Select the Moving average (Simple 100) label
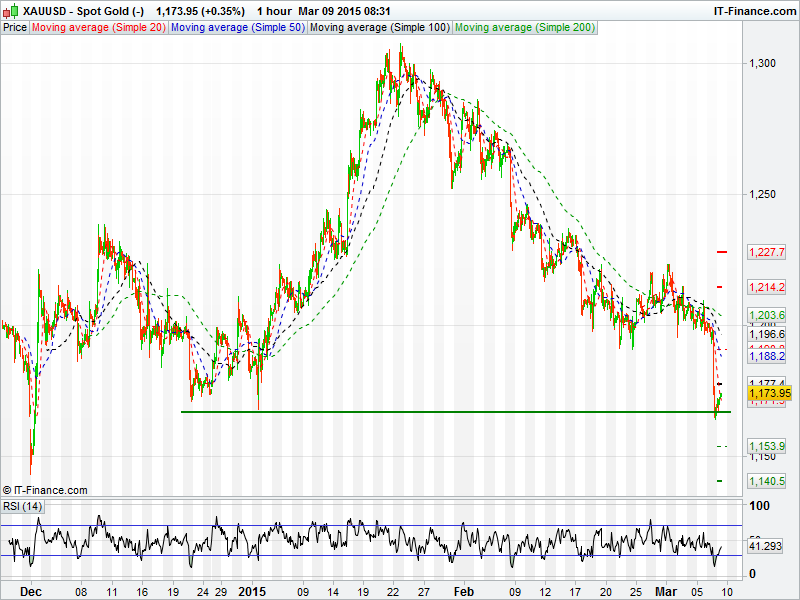 click(x=379, y=27)
